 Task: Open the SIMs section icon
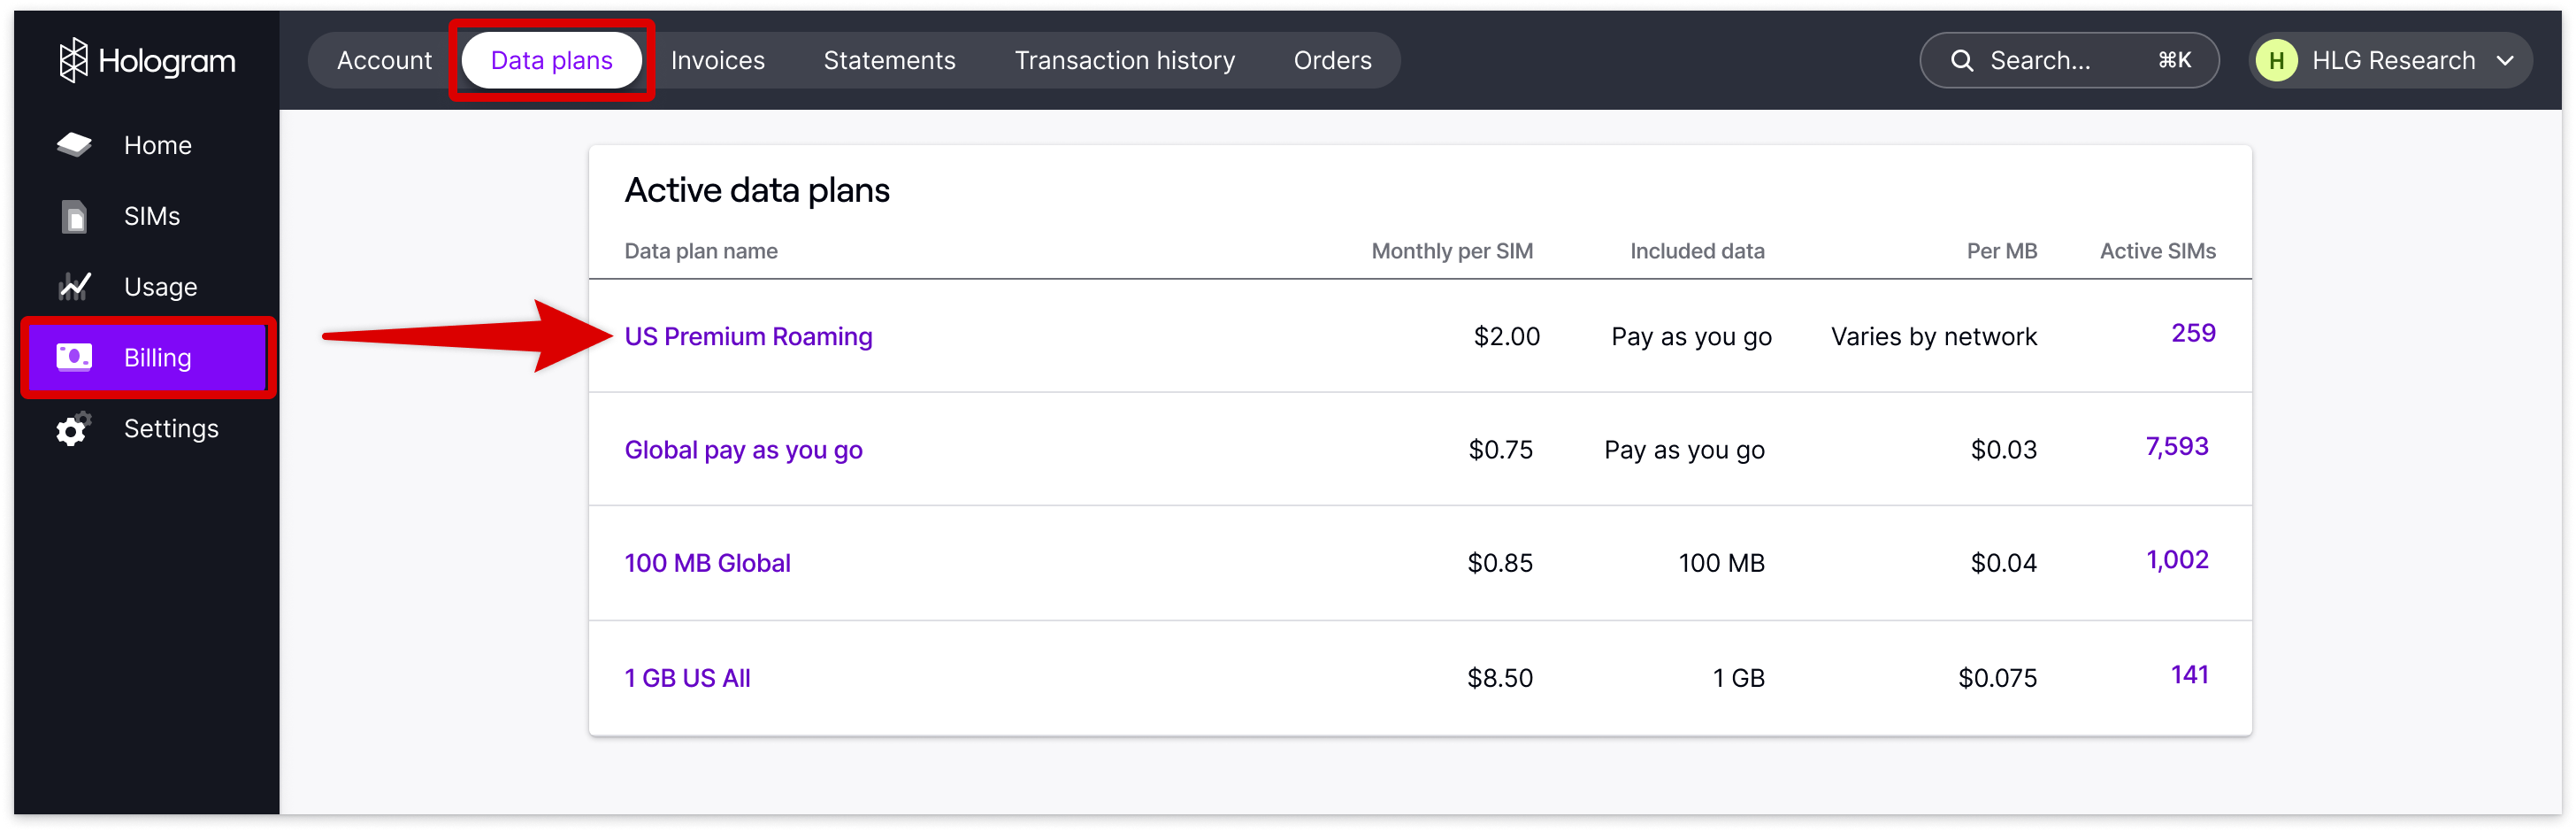(x=73, y=215)
